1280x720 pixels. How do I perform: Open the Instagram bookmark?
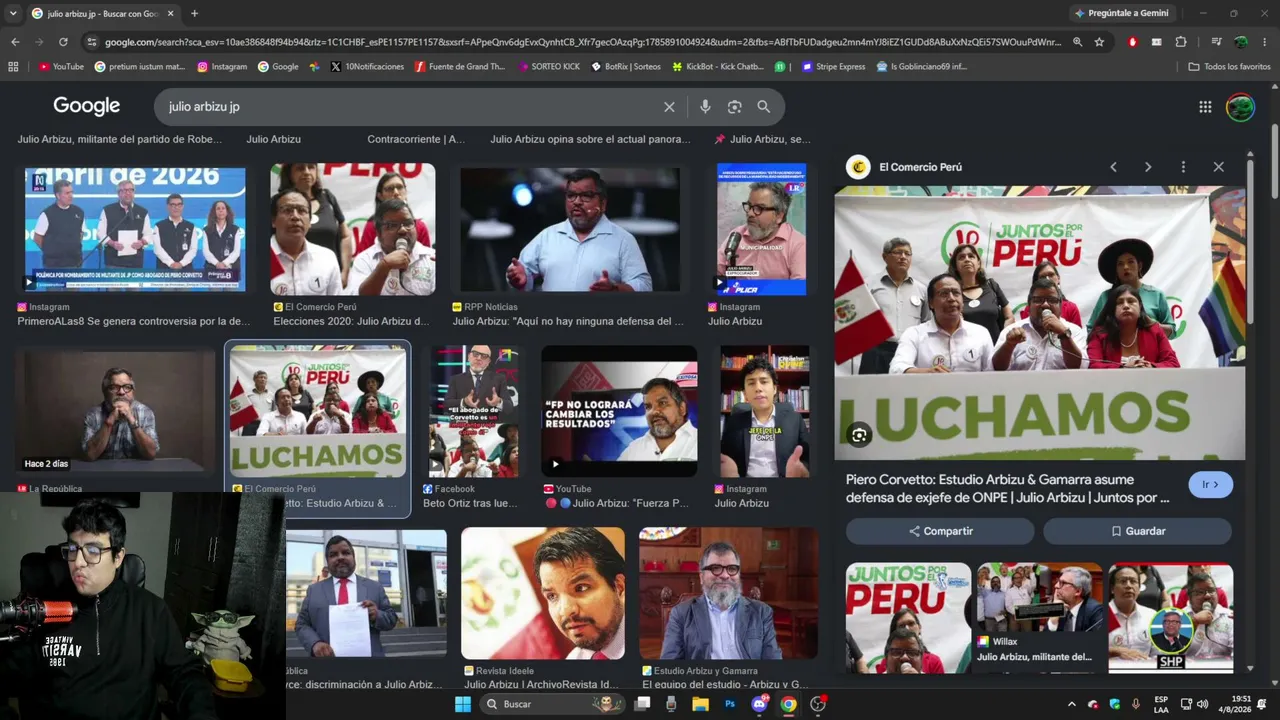click(x=222, y=67)
